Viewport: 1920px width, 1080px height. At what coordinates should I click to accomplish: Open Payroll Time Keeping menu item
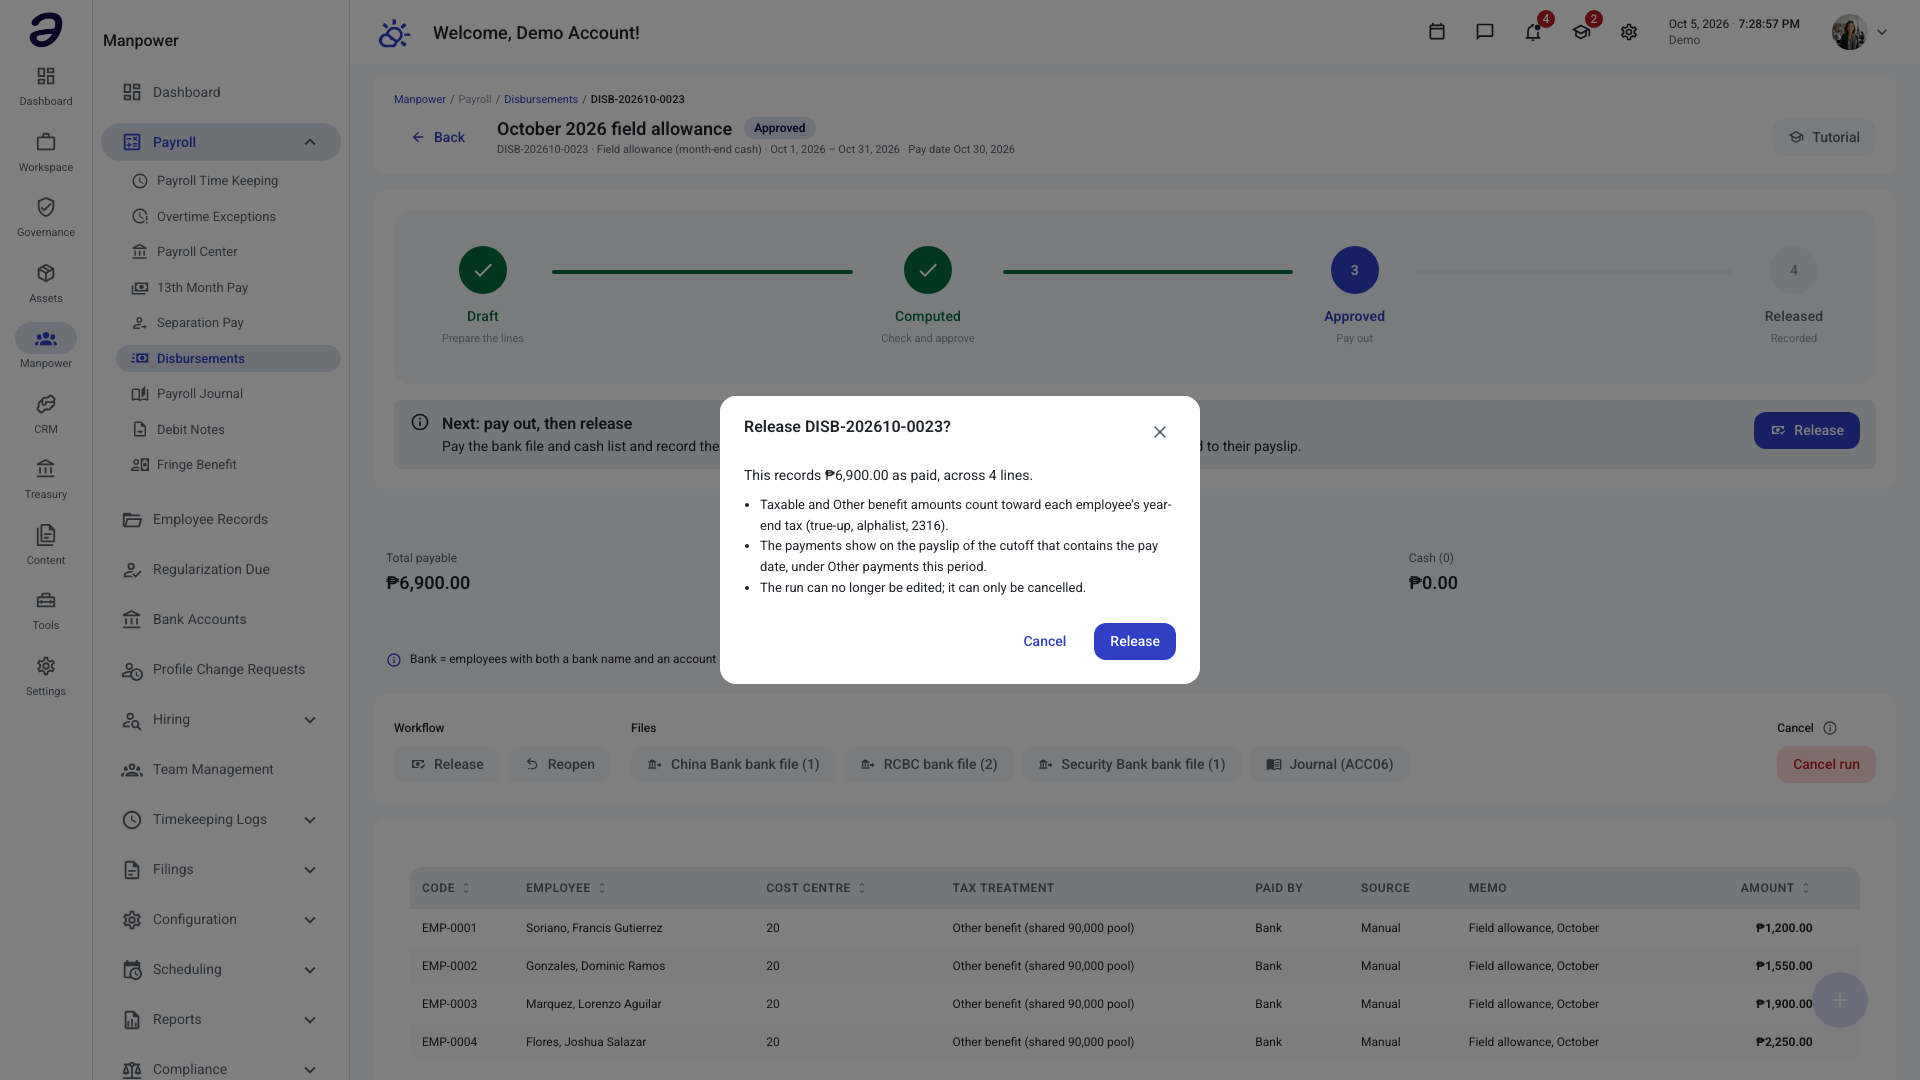(228, 181)
